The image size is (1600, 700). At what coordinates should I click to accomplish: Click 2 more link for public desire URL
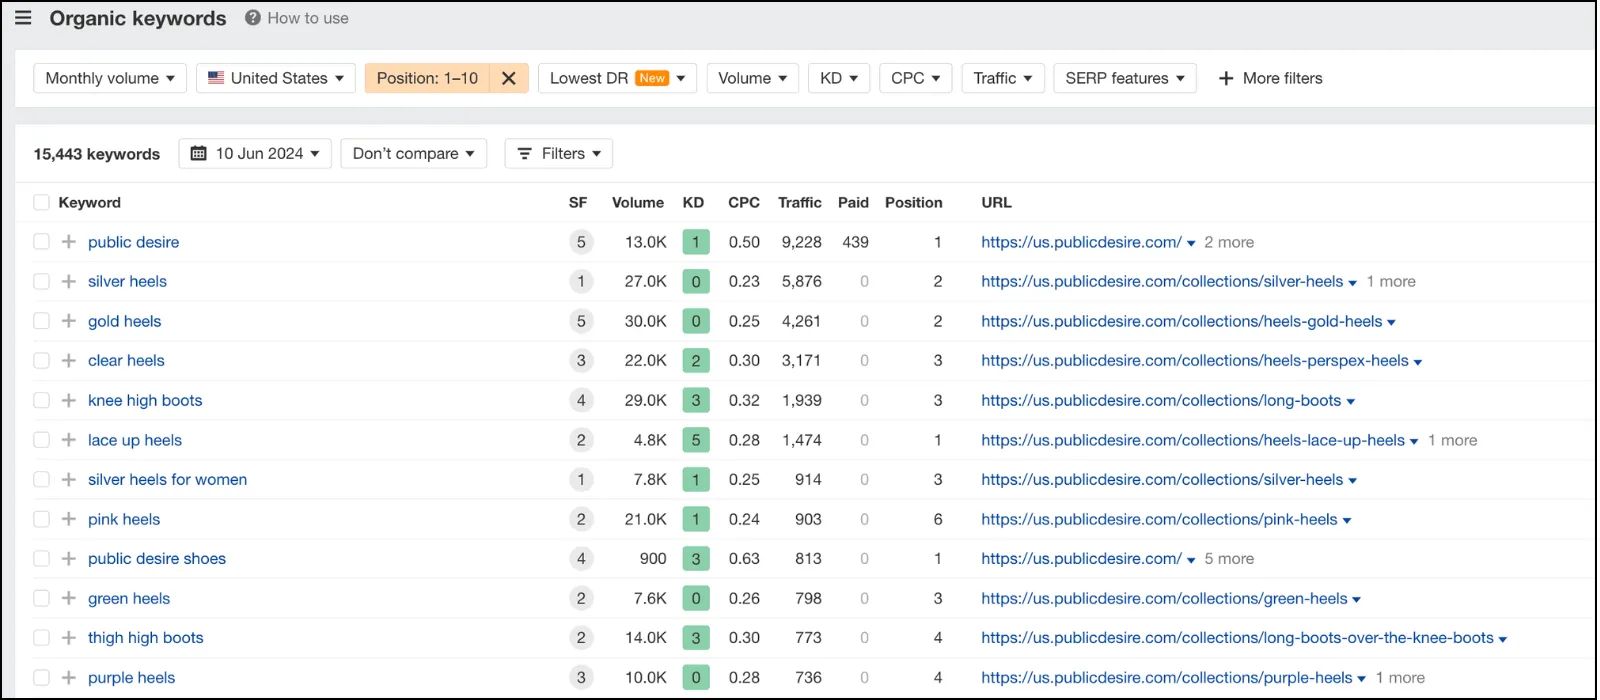coord(1229,242)
